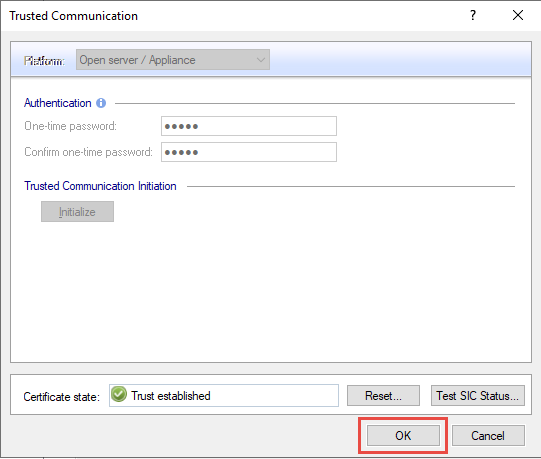The width and height of the screenshot is (541, 459).
Task: Click the Platform label
Action: click(44, 61)
